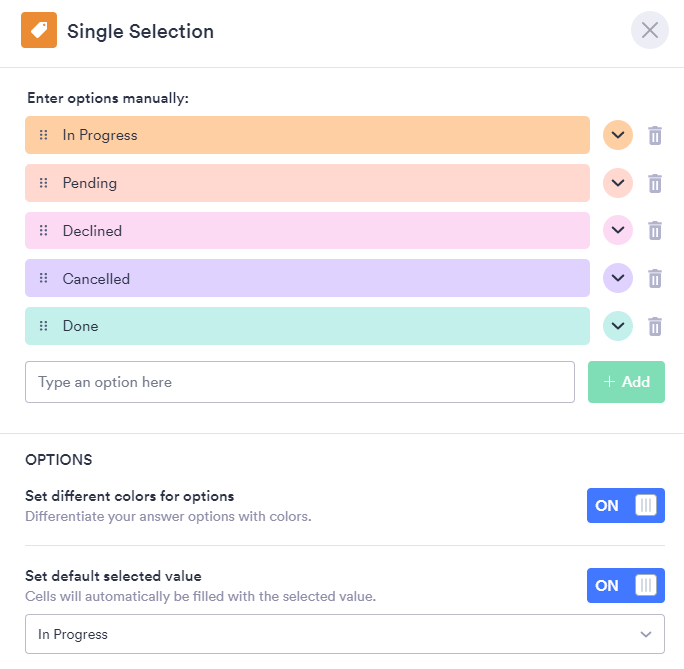Grab drag handle of In Progress option
This screenshot has width=684, height=669.
43,135
